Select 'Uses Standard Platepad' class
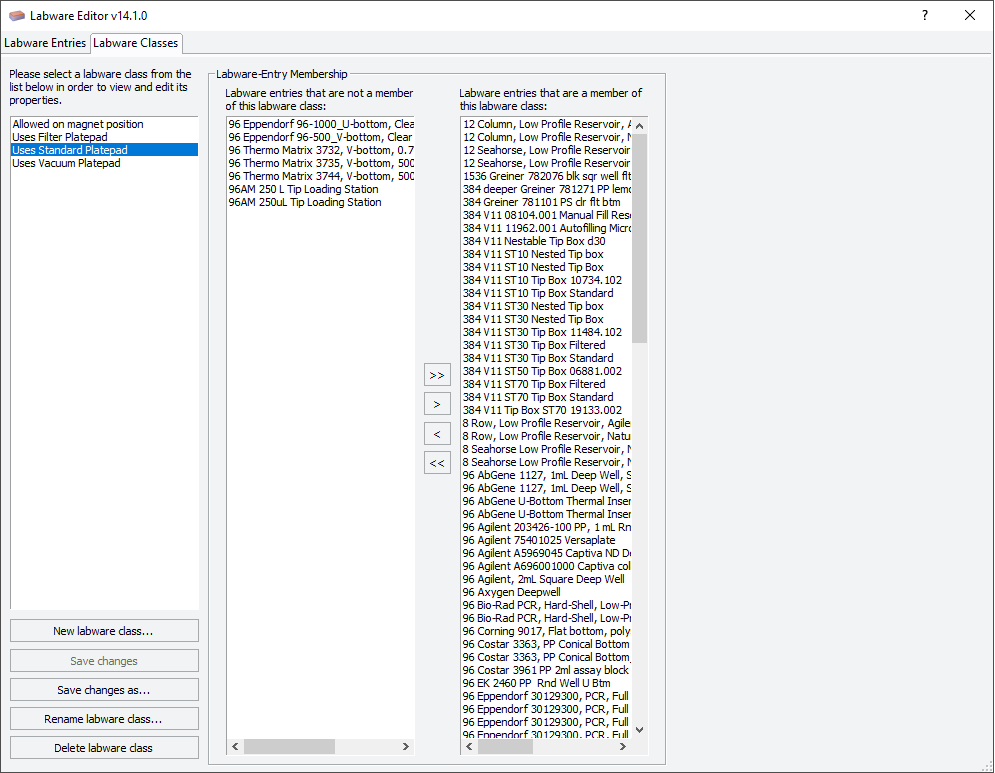Viewport: 995px width, 773px height. click(x=104, y=150)
